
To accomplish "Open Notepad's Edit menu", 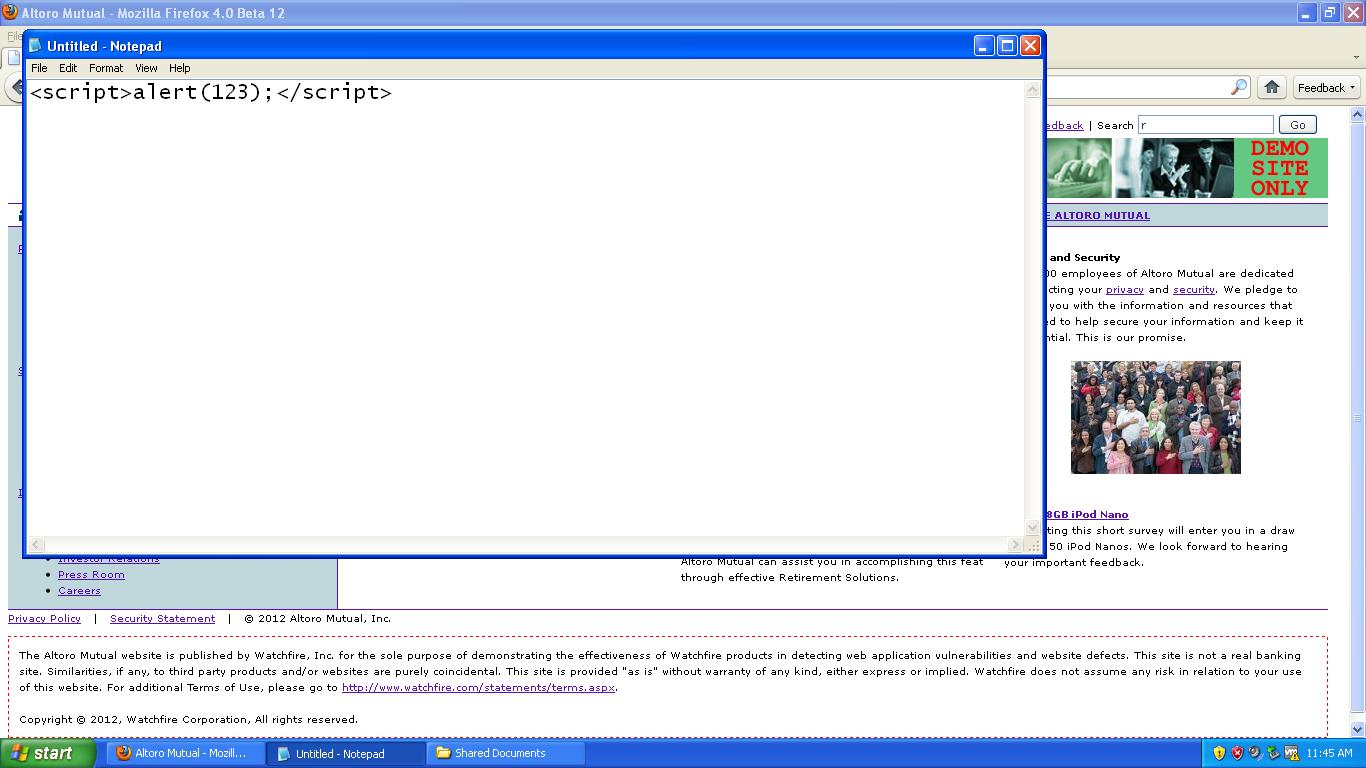I will pos(68,68).
